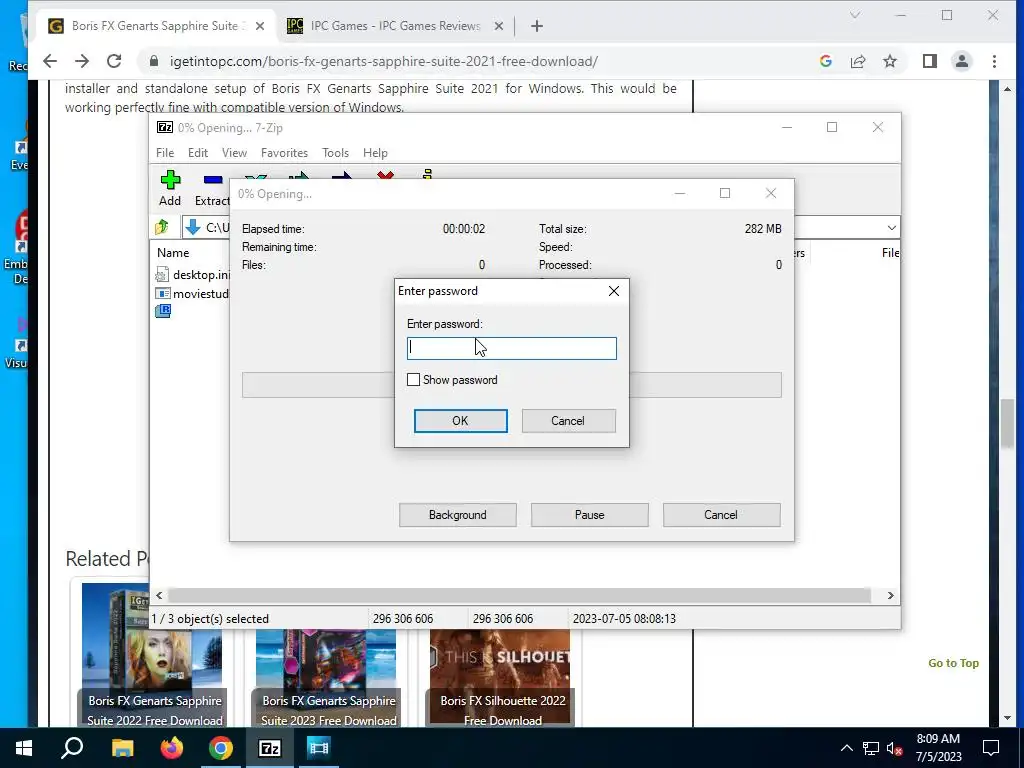
Task: Go back in Chrome history
Action: 50,61
